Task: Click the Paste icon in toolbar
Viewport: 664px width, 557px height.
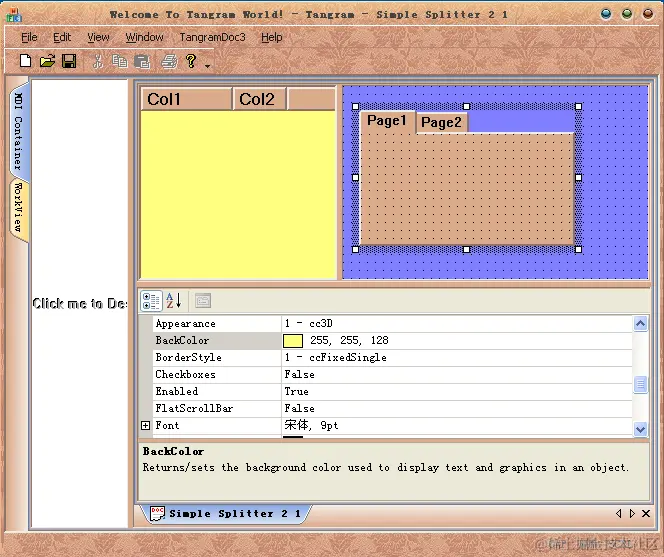Action: point(142,62)
